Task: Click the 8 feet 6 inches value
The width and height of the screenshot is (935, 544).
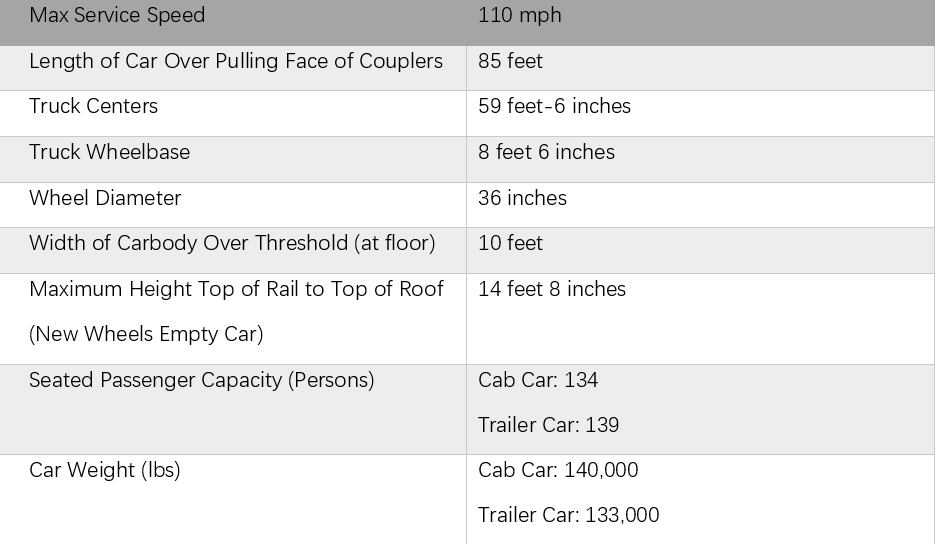Action: point(546,152)
